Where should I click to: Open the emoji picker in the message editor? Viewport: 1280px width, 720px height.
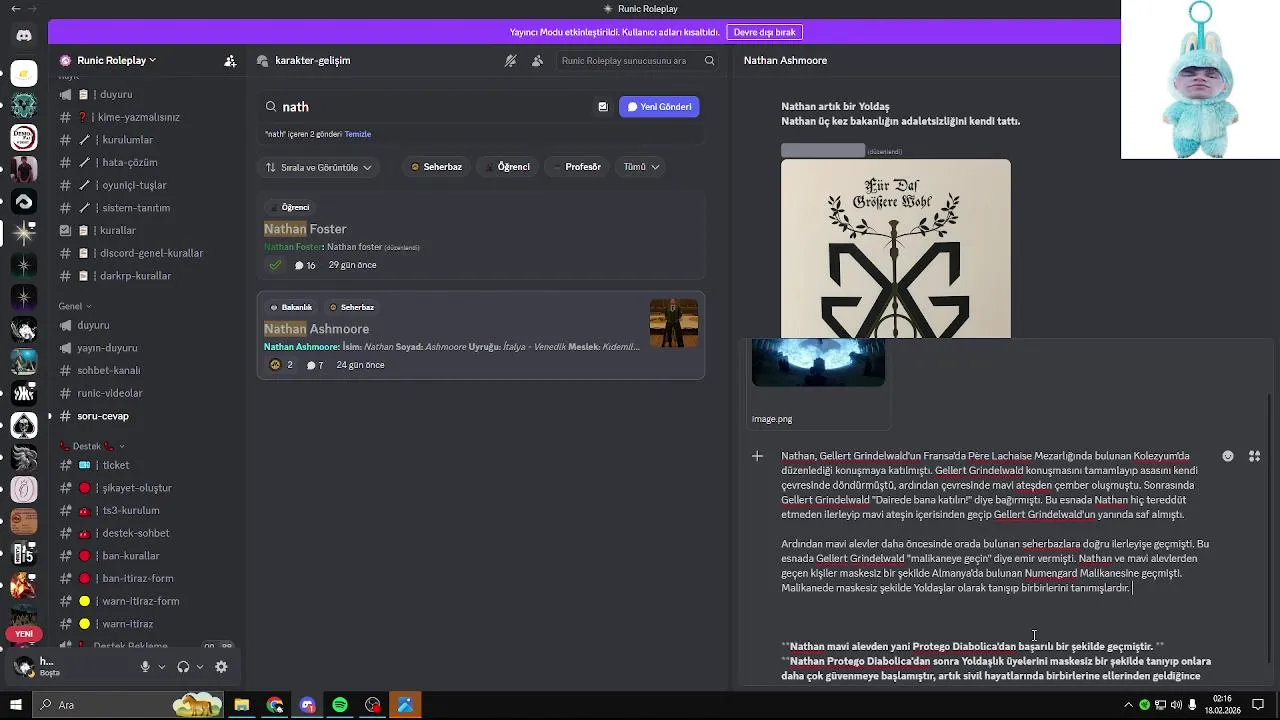pyautogui.click(x=1227, y=456)
